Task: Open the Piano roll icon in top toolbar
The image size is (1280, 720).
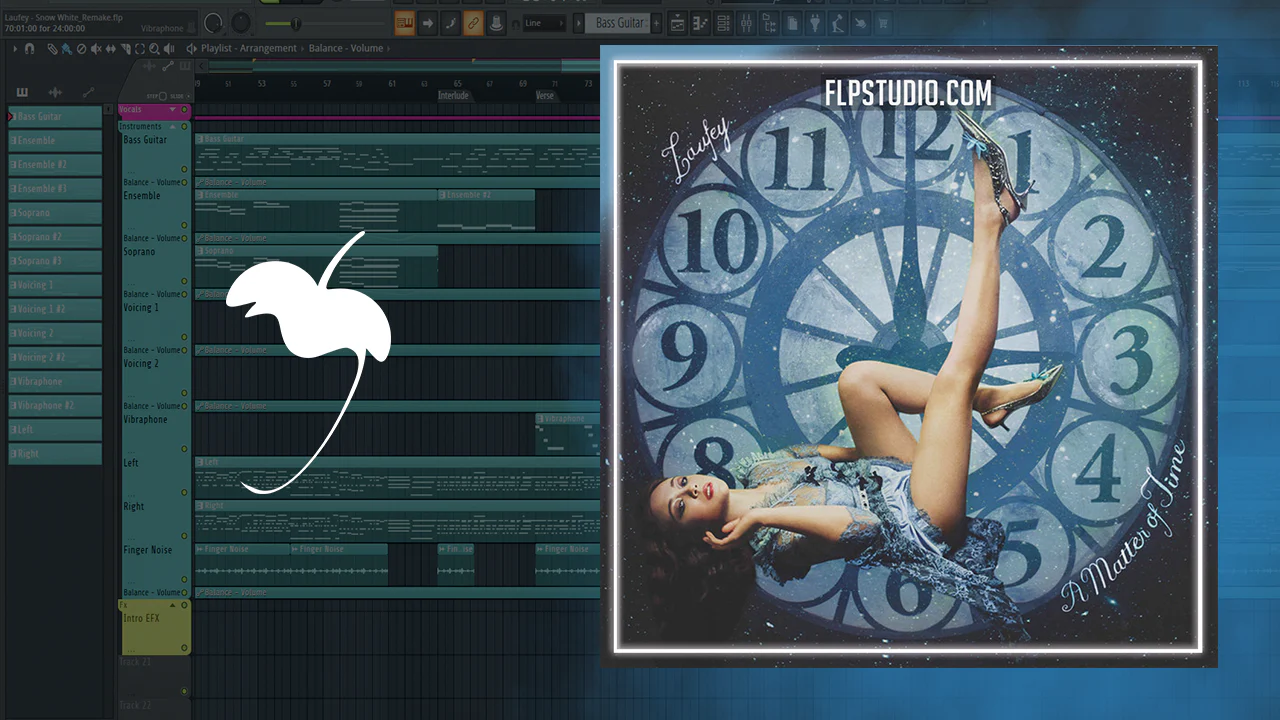Action: pos(700,23)
